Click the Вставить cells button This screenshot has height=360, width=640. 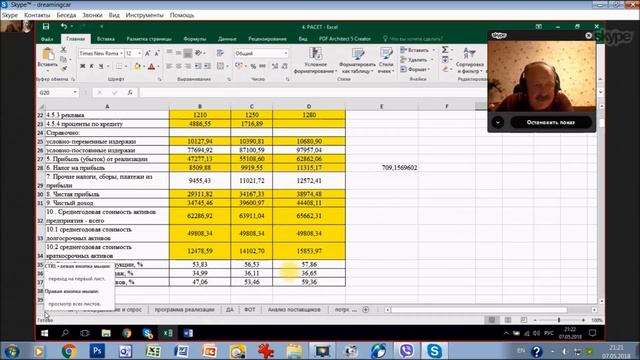click(417, 50)
